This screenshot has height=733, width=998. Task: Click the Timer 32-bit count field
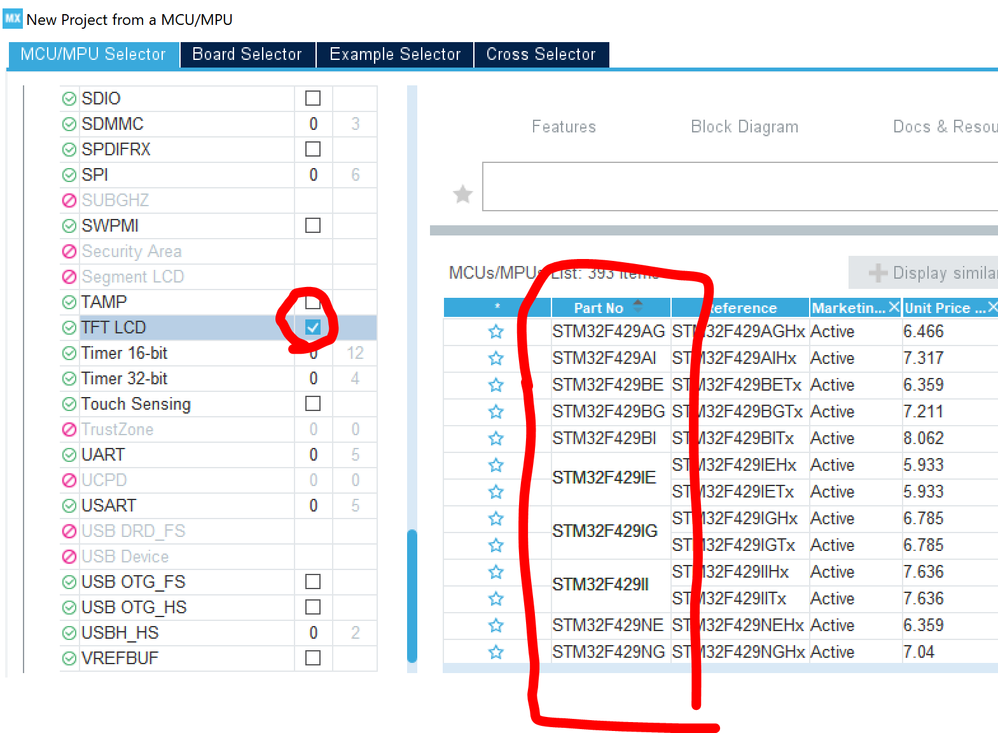click(313, 379)
